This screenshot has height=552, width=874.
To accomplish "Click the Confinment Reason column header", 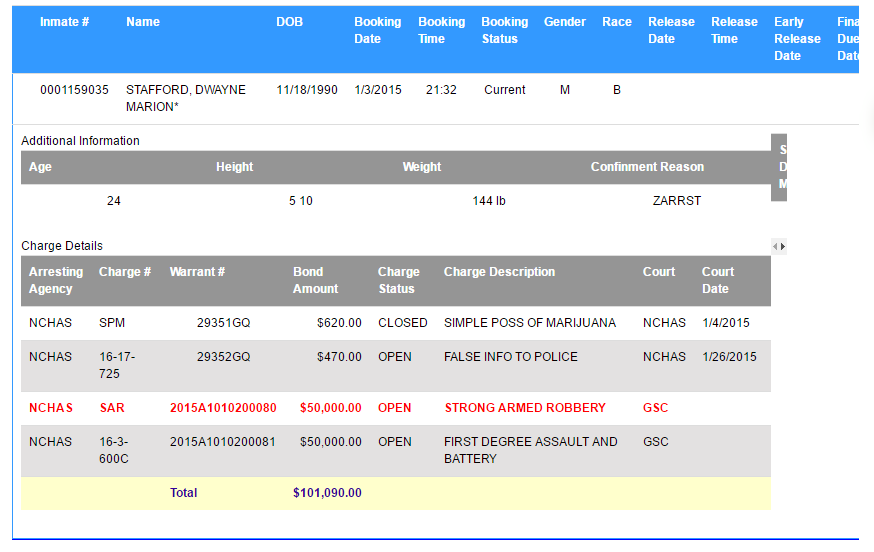I will click(647, 167).
